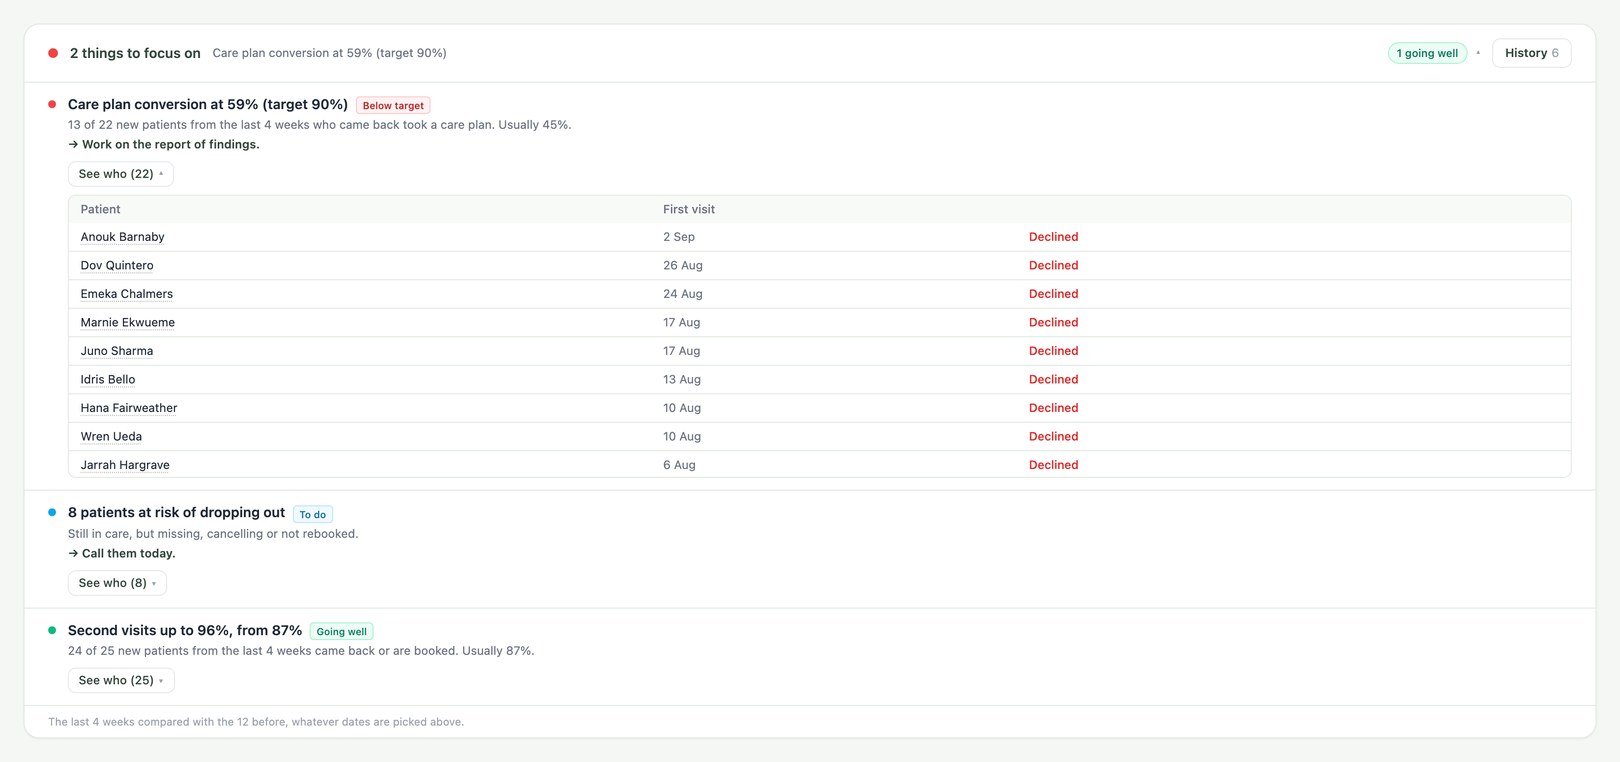Open patient Dov Quintero

(x=117, y=265)
